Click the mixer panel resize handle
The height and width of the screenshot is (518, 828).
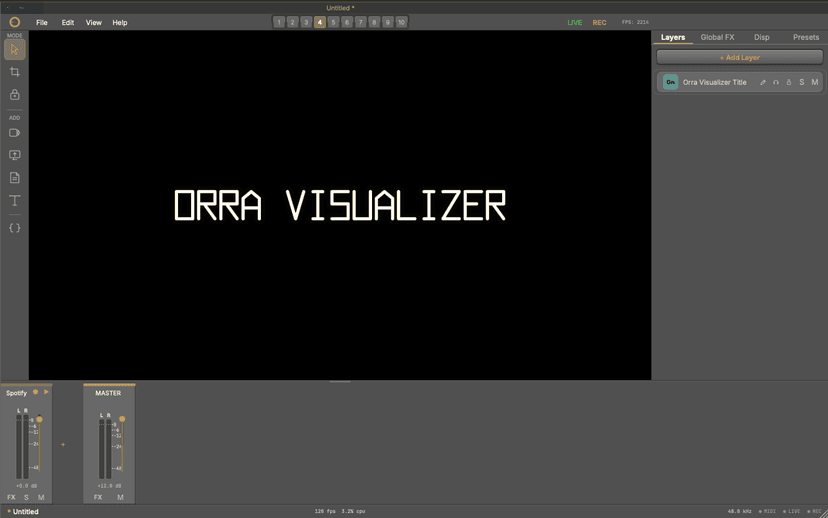pos(340,381)
